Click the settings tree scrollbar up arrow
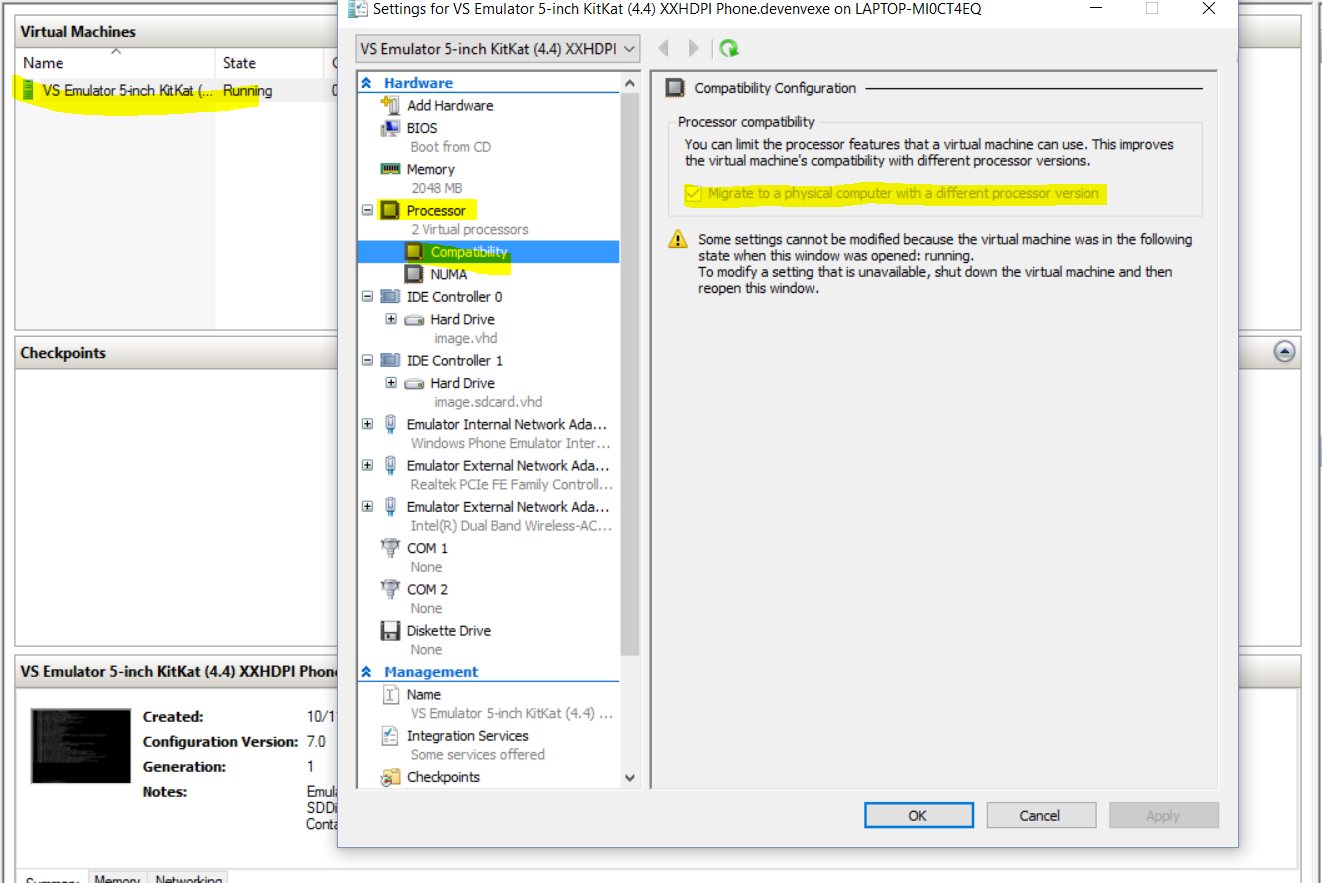 pos(629,82)
